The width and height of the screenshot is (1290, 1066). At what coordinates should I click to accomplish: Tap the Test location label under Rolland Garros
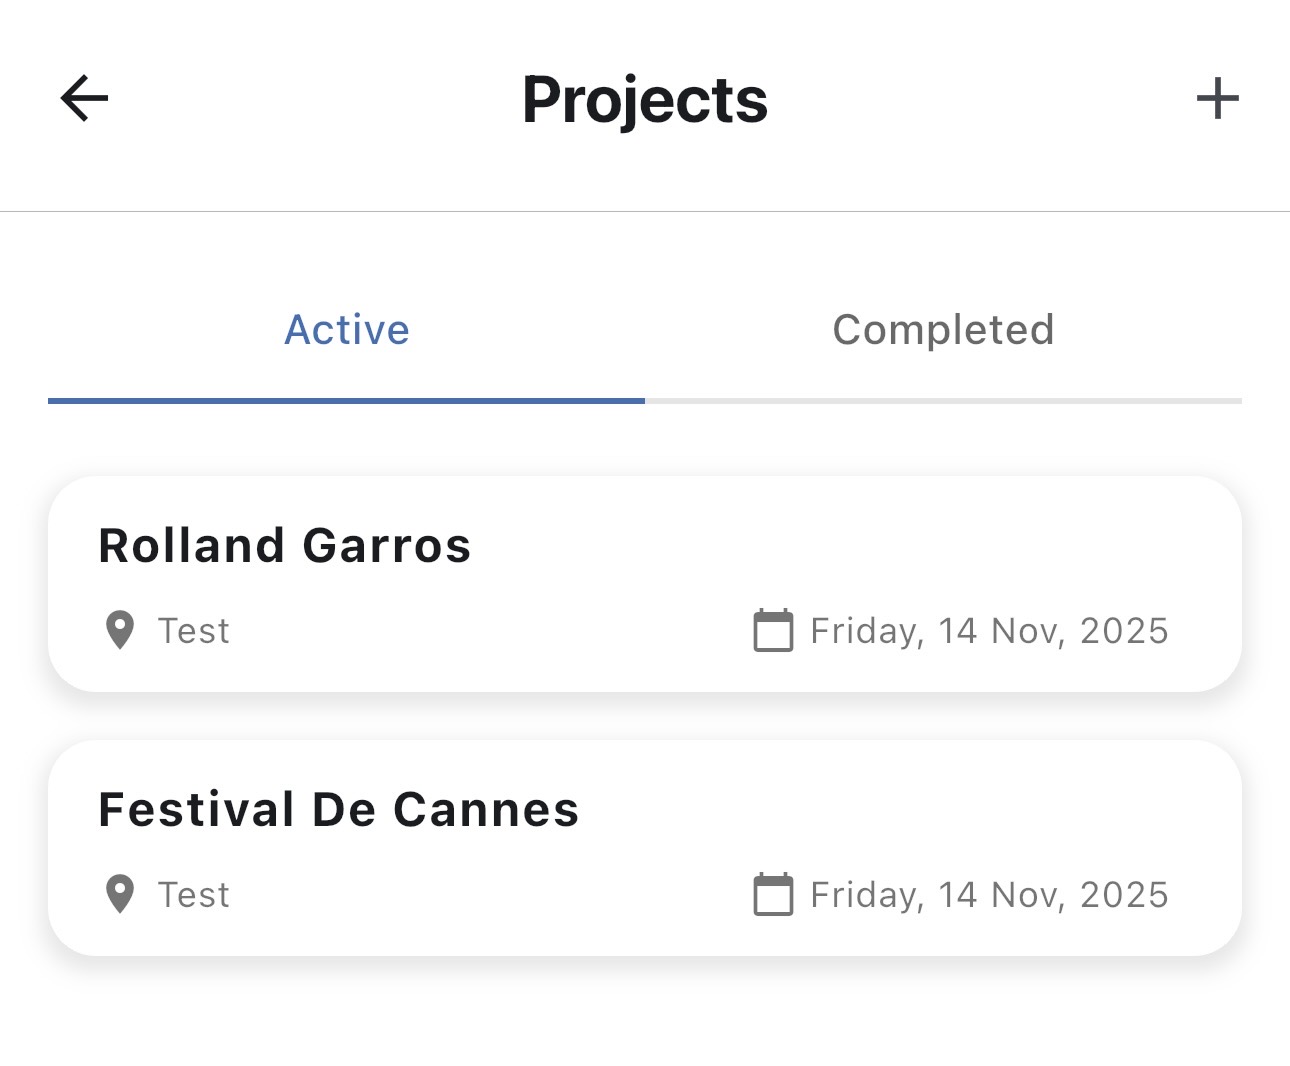point(193,630)
